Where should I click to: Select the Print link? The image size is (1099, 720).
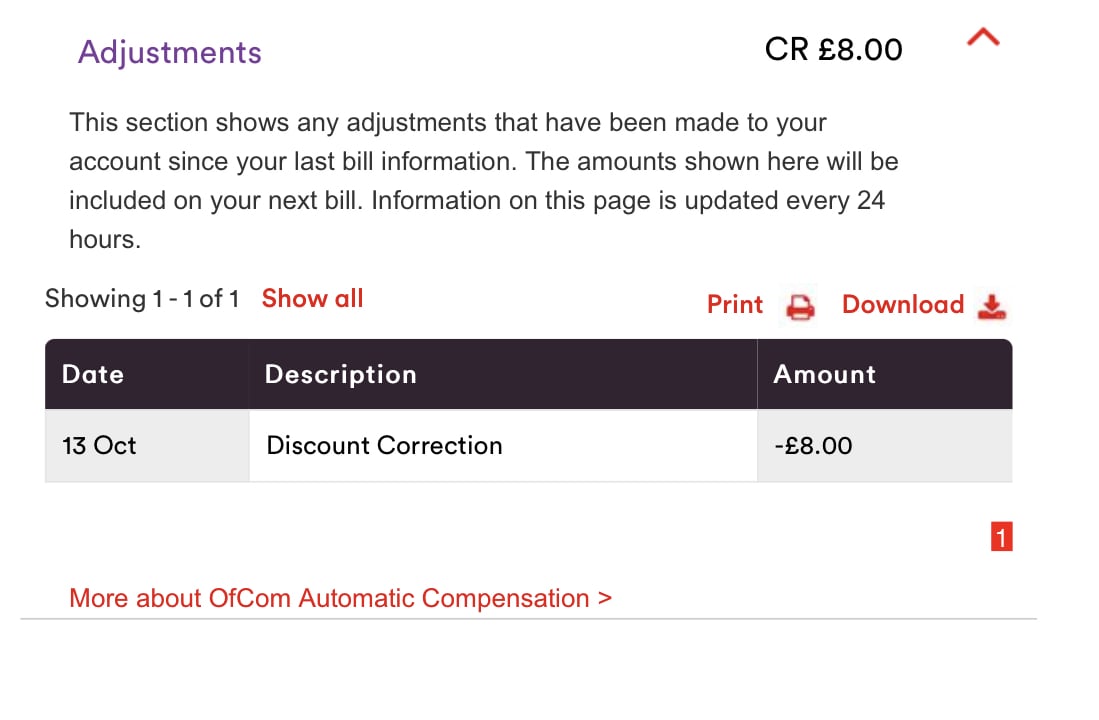tap(735, 304)
